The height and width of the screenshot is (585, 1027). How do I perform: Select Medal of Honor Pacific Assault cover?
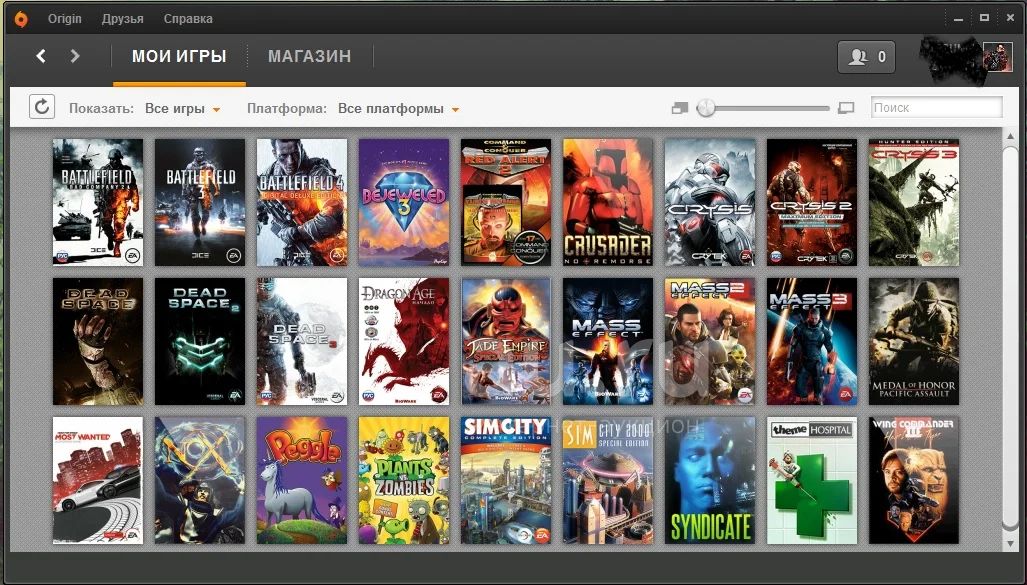point(914,341)
